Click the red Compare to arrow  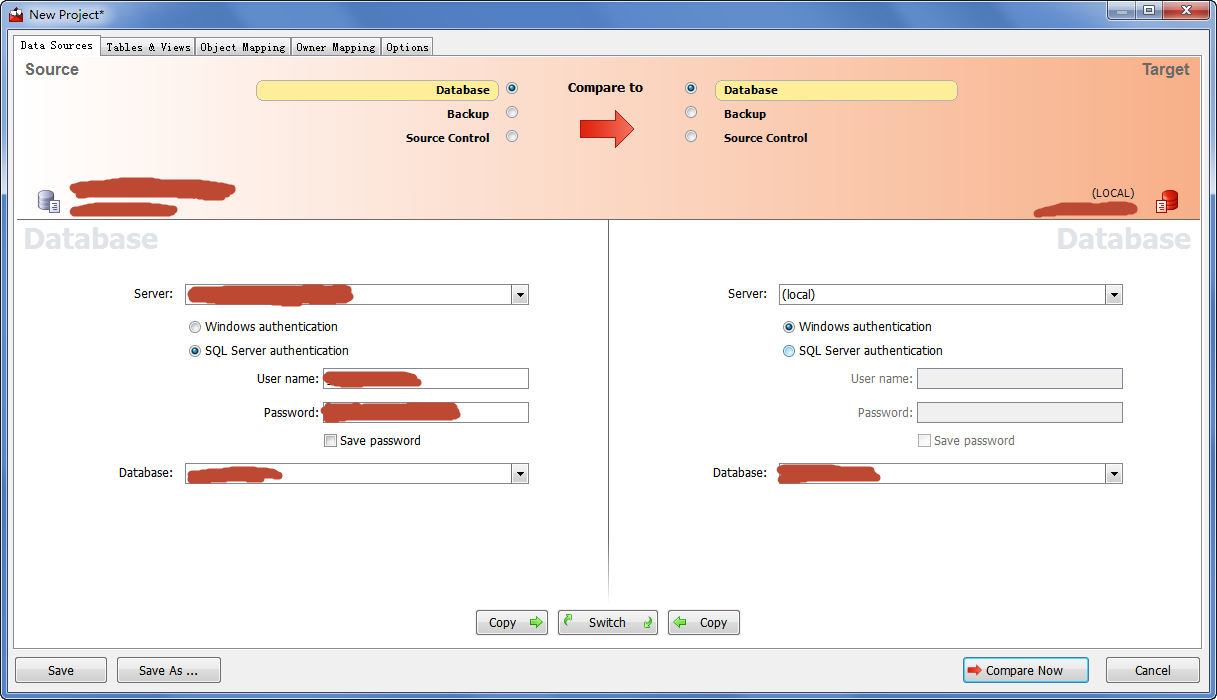tap(607, 128)
